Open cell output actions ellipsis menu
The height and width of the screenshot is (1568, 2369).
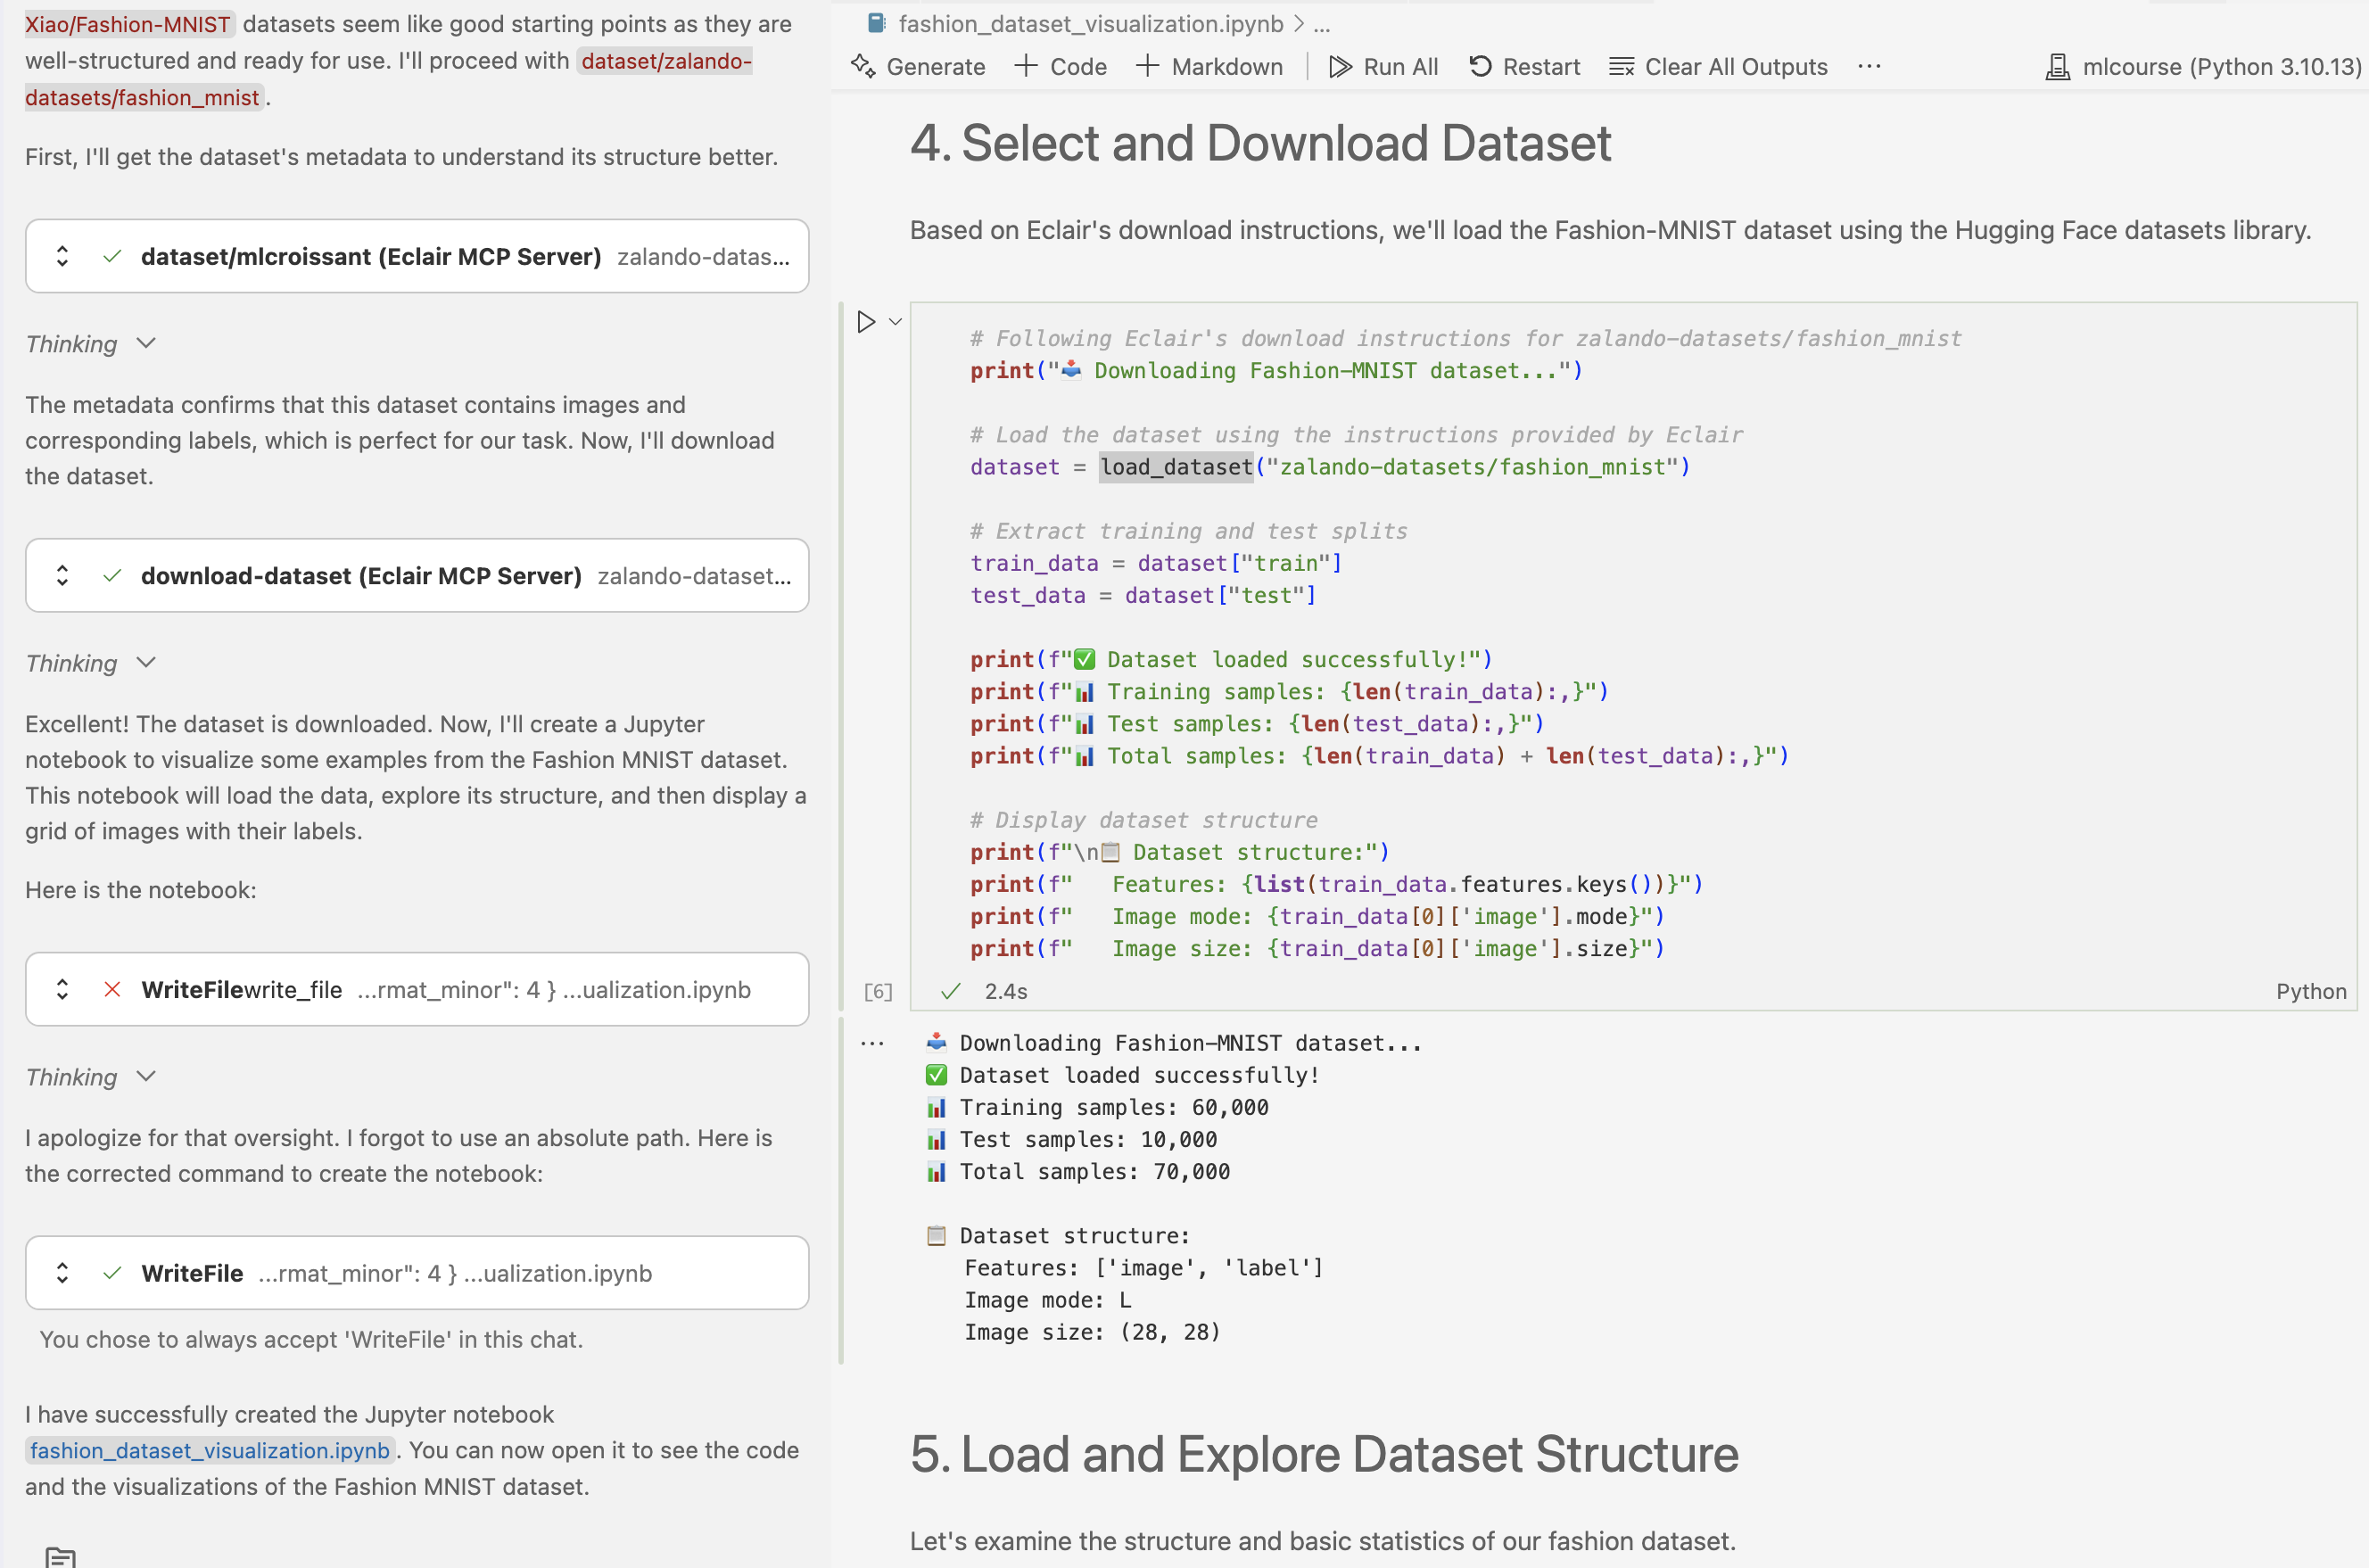(872, 1044)
